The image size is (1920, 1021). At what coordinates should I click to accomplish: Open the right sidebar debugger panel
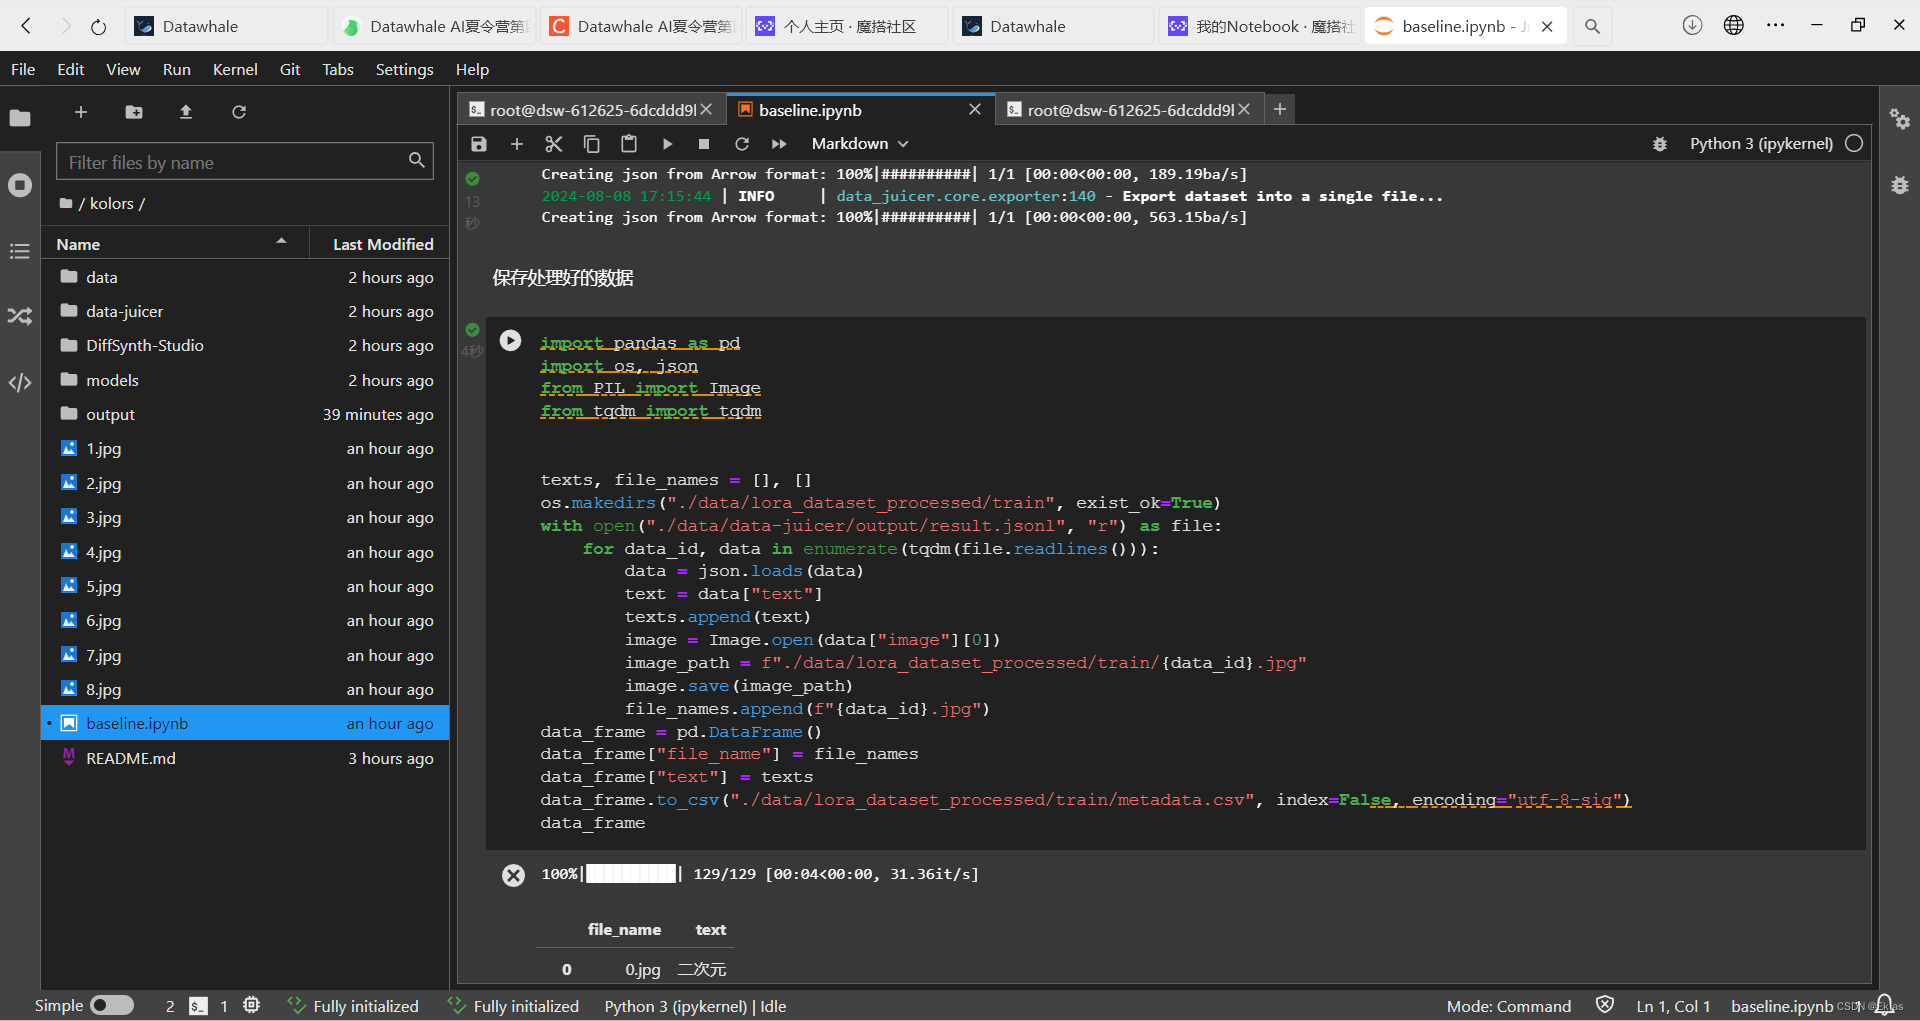[1900, 185]
